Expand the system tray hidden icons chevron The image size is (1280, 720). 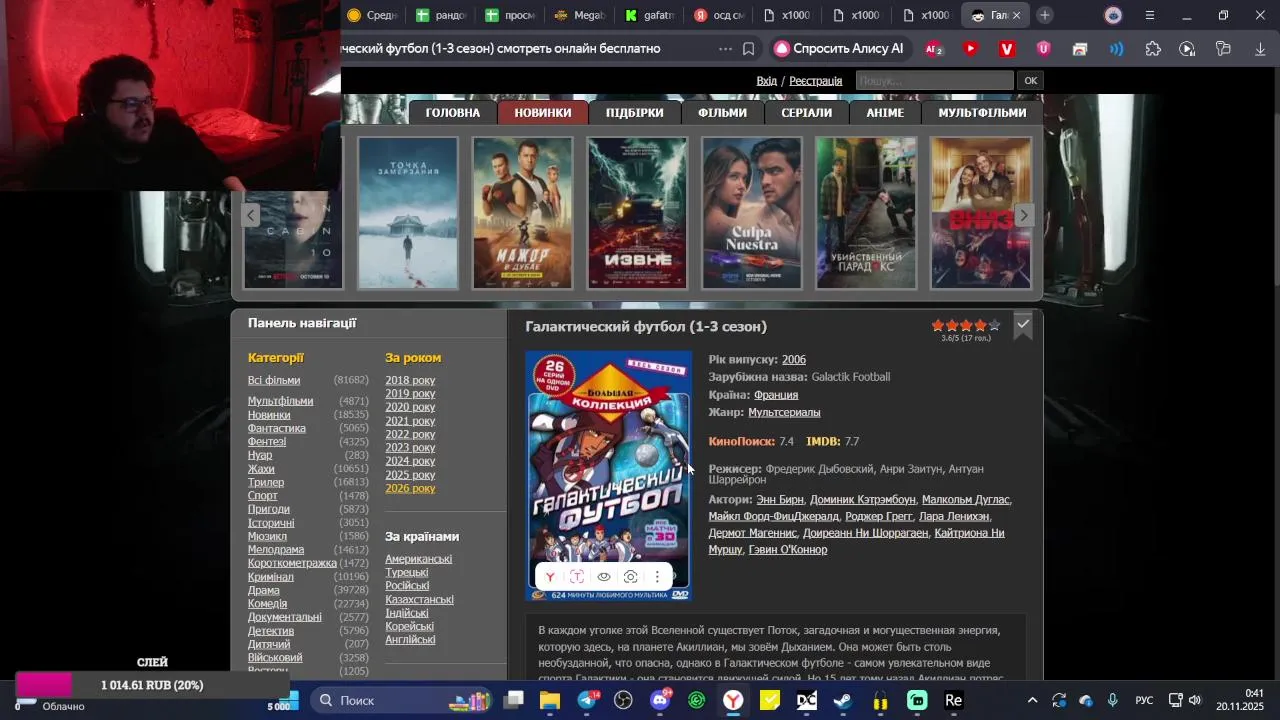click(x=1032, y=700)
